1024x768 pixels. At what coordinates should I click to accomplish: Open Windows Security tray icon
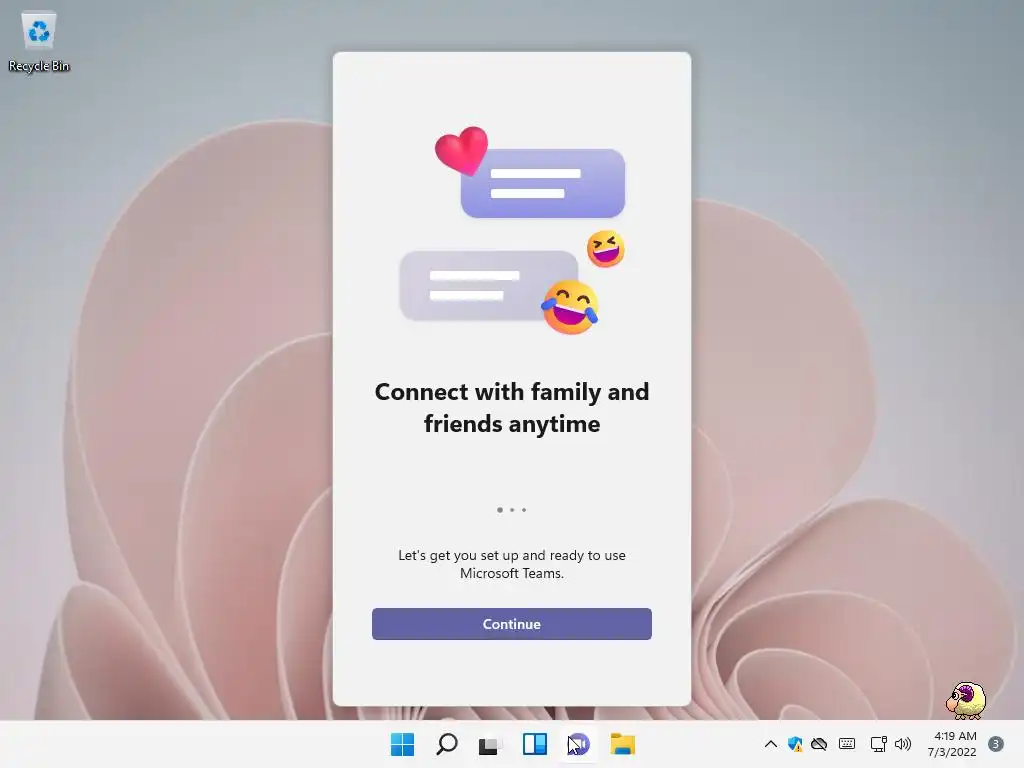click(795, 744)
